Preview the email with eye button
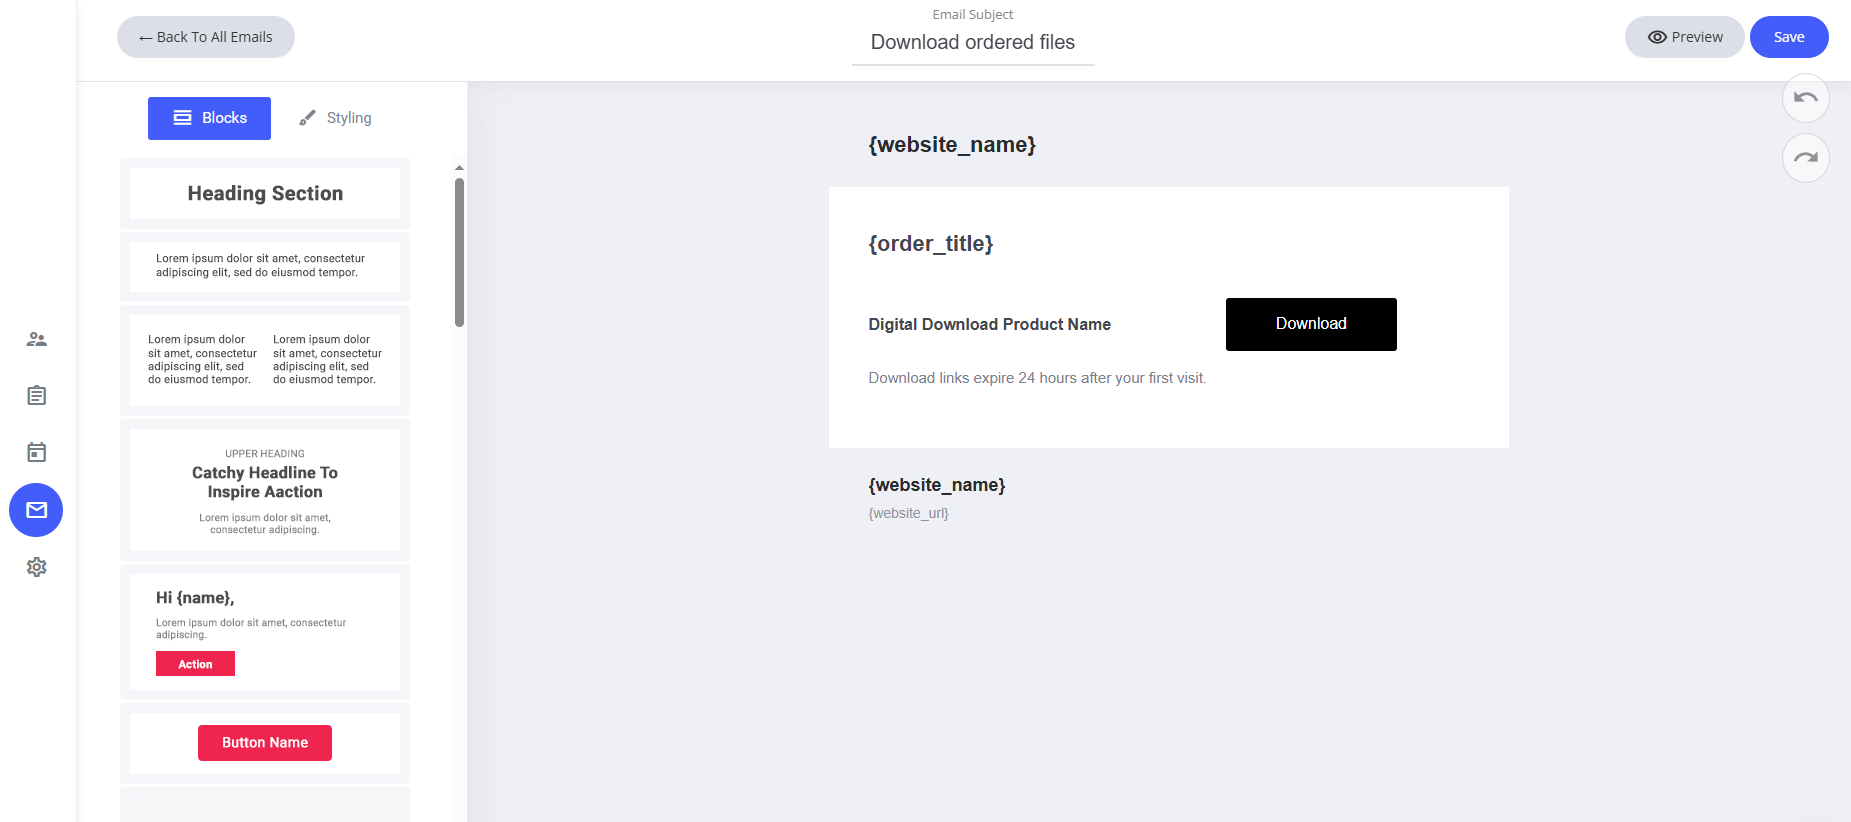This screenshot has width=1851, height=822. point(1684,37)
